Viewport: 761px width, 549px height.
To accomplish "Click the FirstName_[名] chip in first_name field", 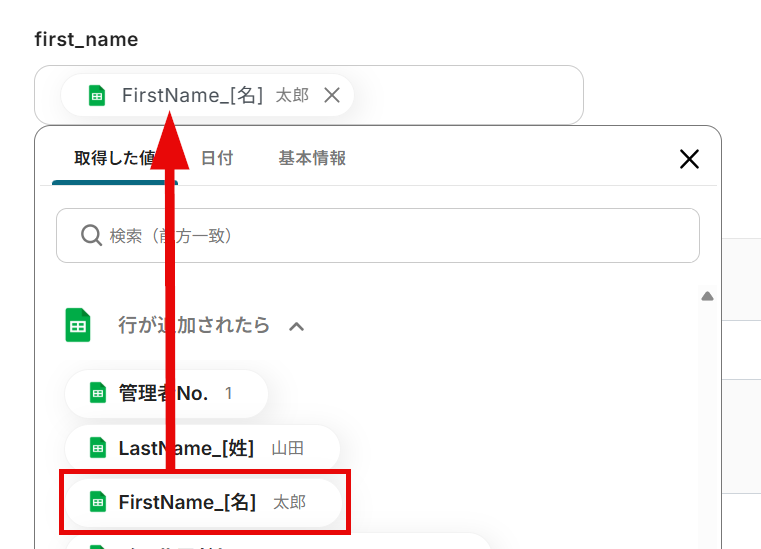I will [x=207, y=95].
